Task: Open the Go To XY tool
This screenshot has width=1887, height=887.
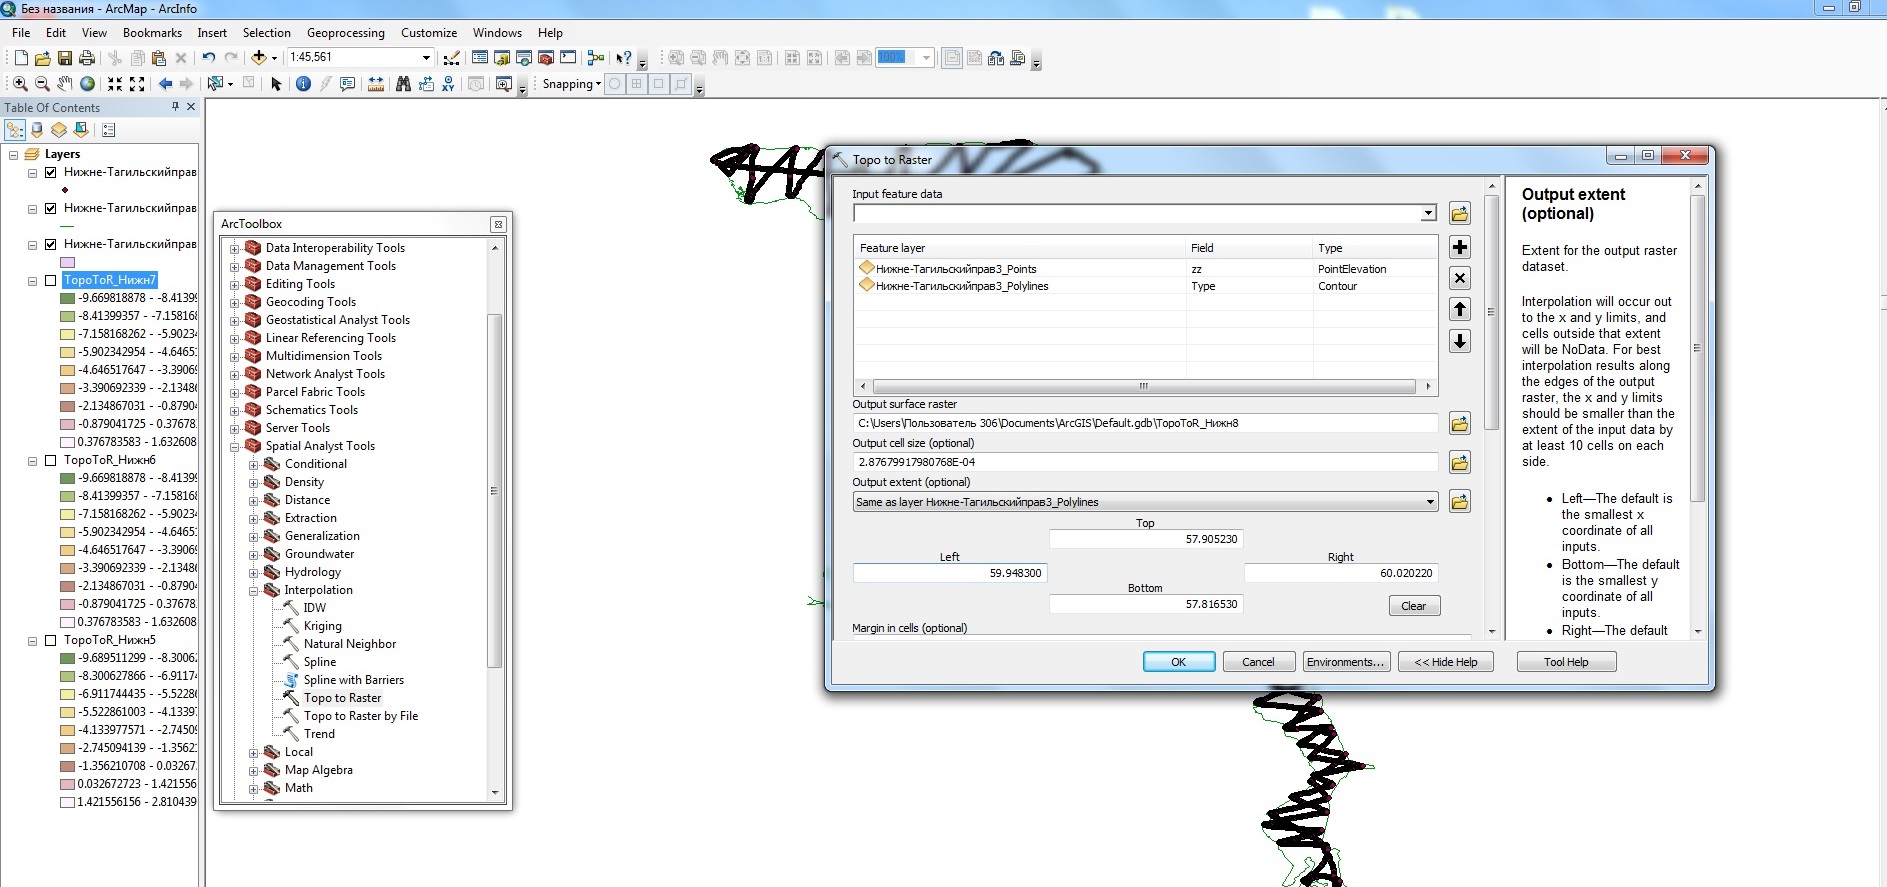Action: click(x=448, y=84)
